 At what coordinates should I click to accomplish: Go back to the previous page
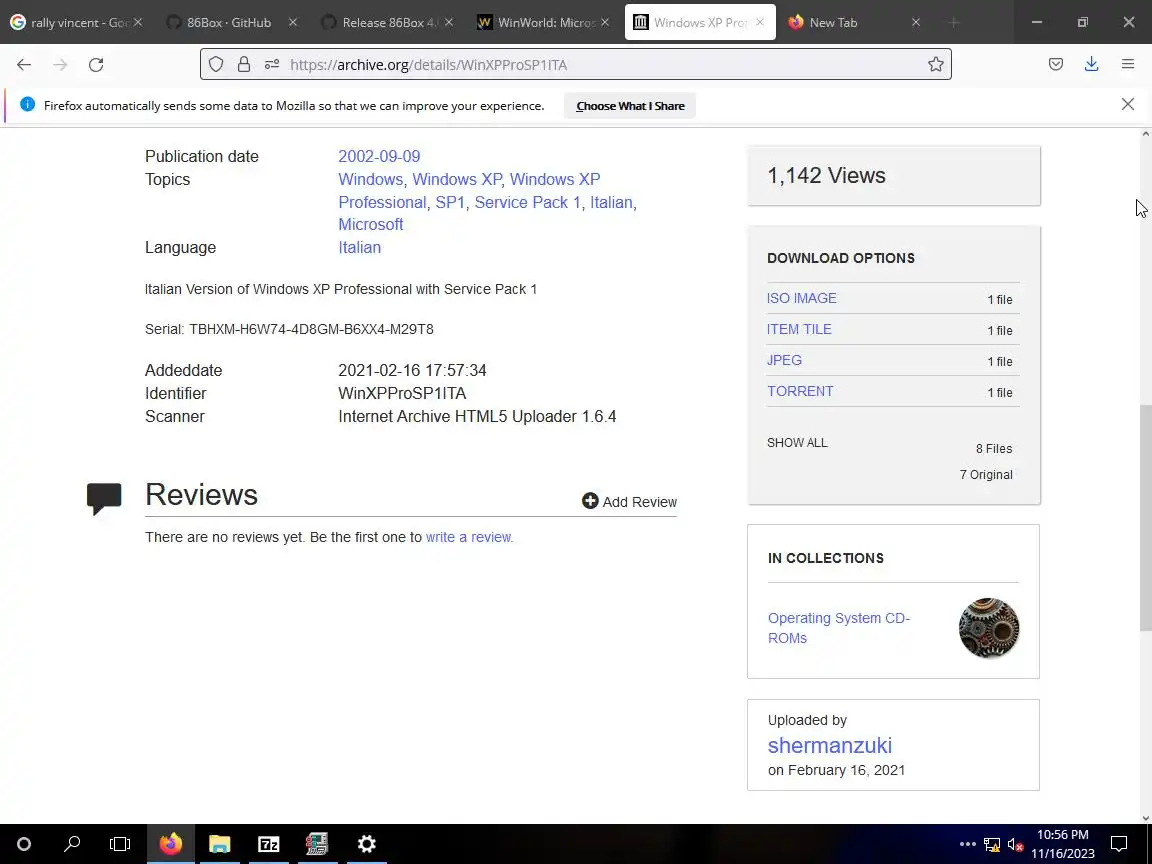[24, 65]
